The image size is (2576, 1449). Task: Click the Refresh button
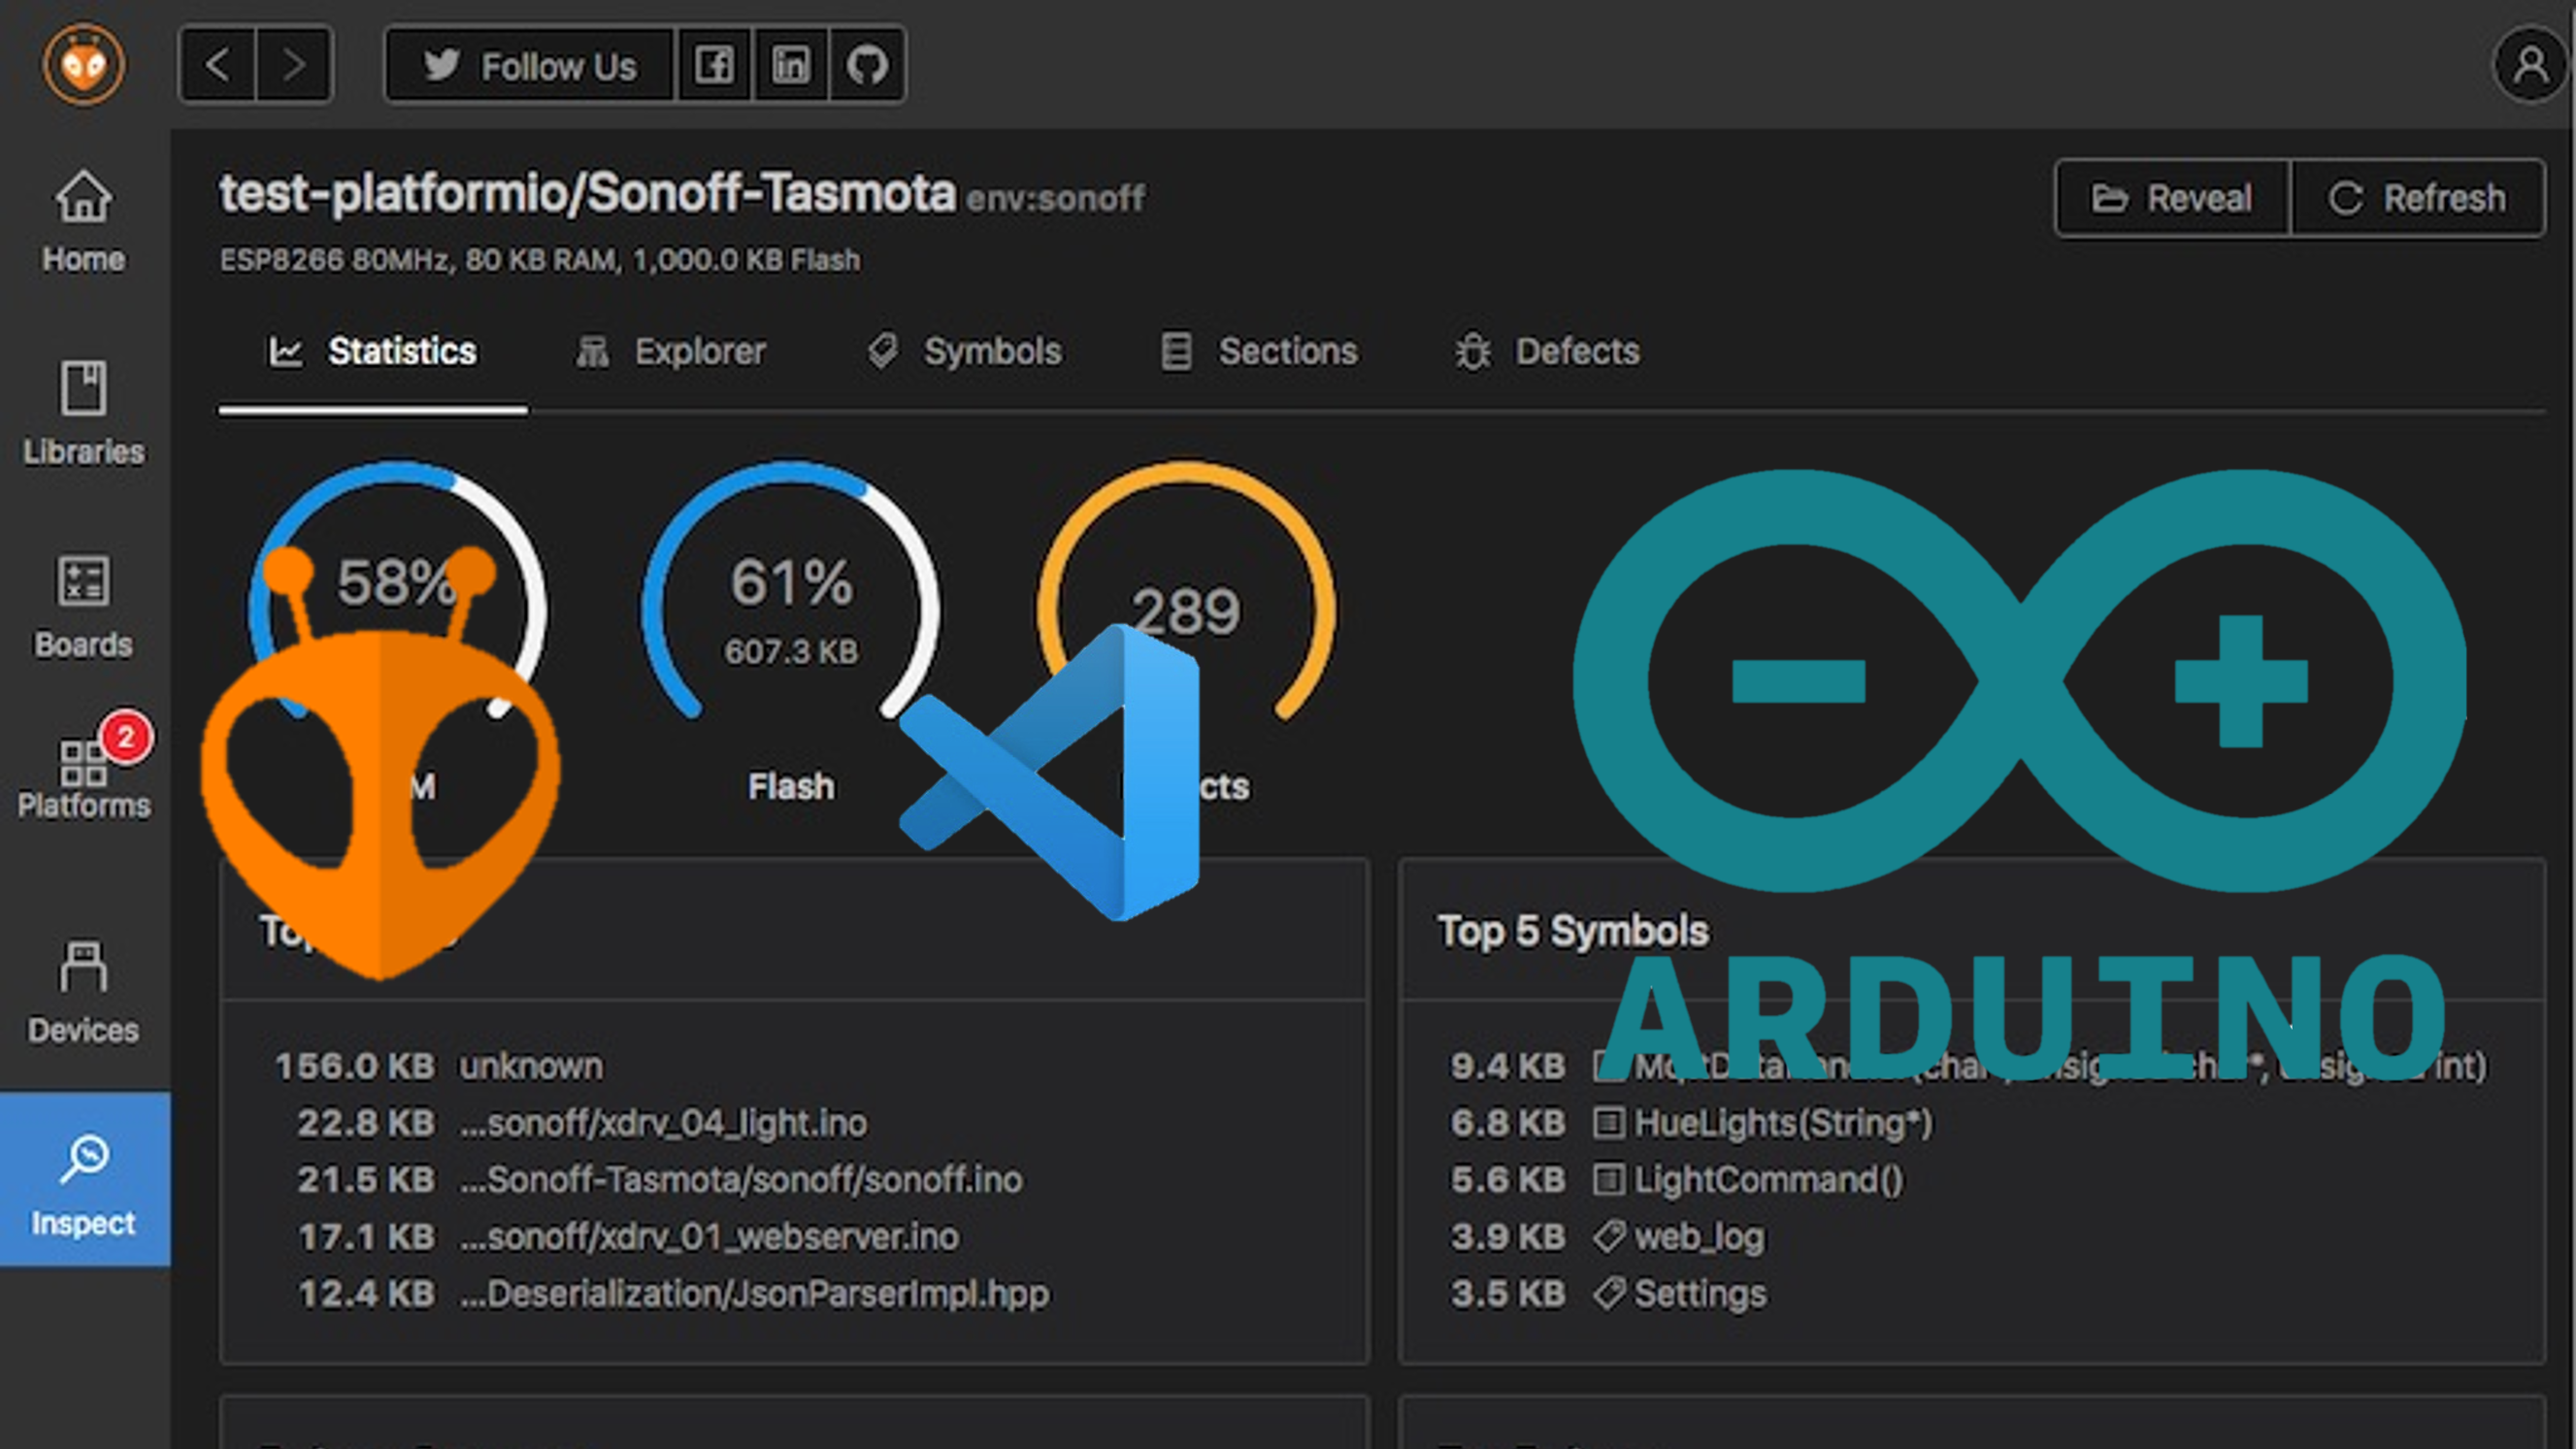(2418, 198)
